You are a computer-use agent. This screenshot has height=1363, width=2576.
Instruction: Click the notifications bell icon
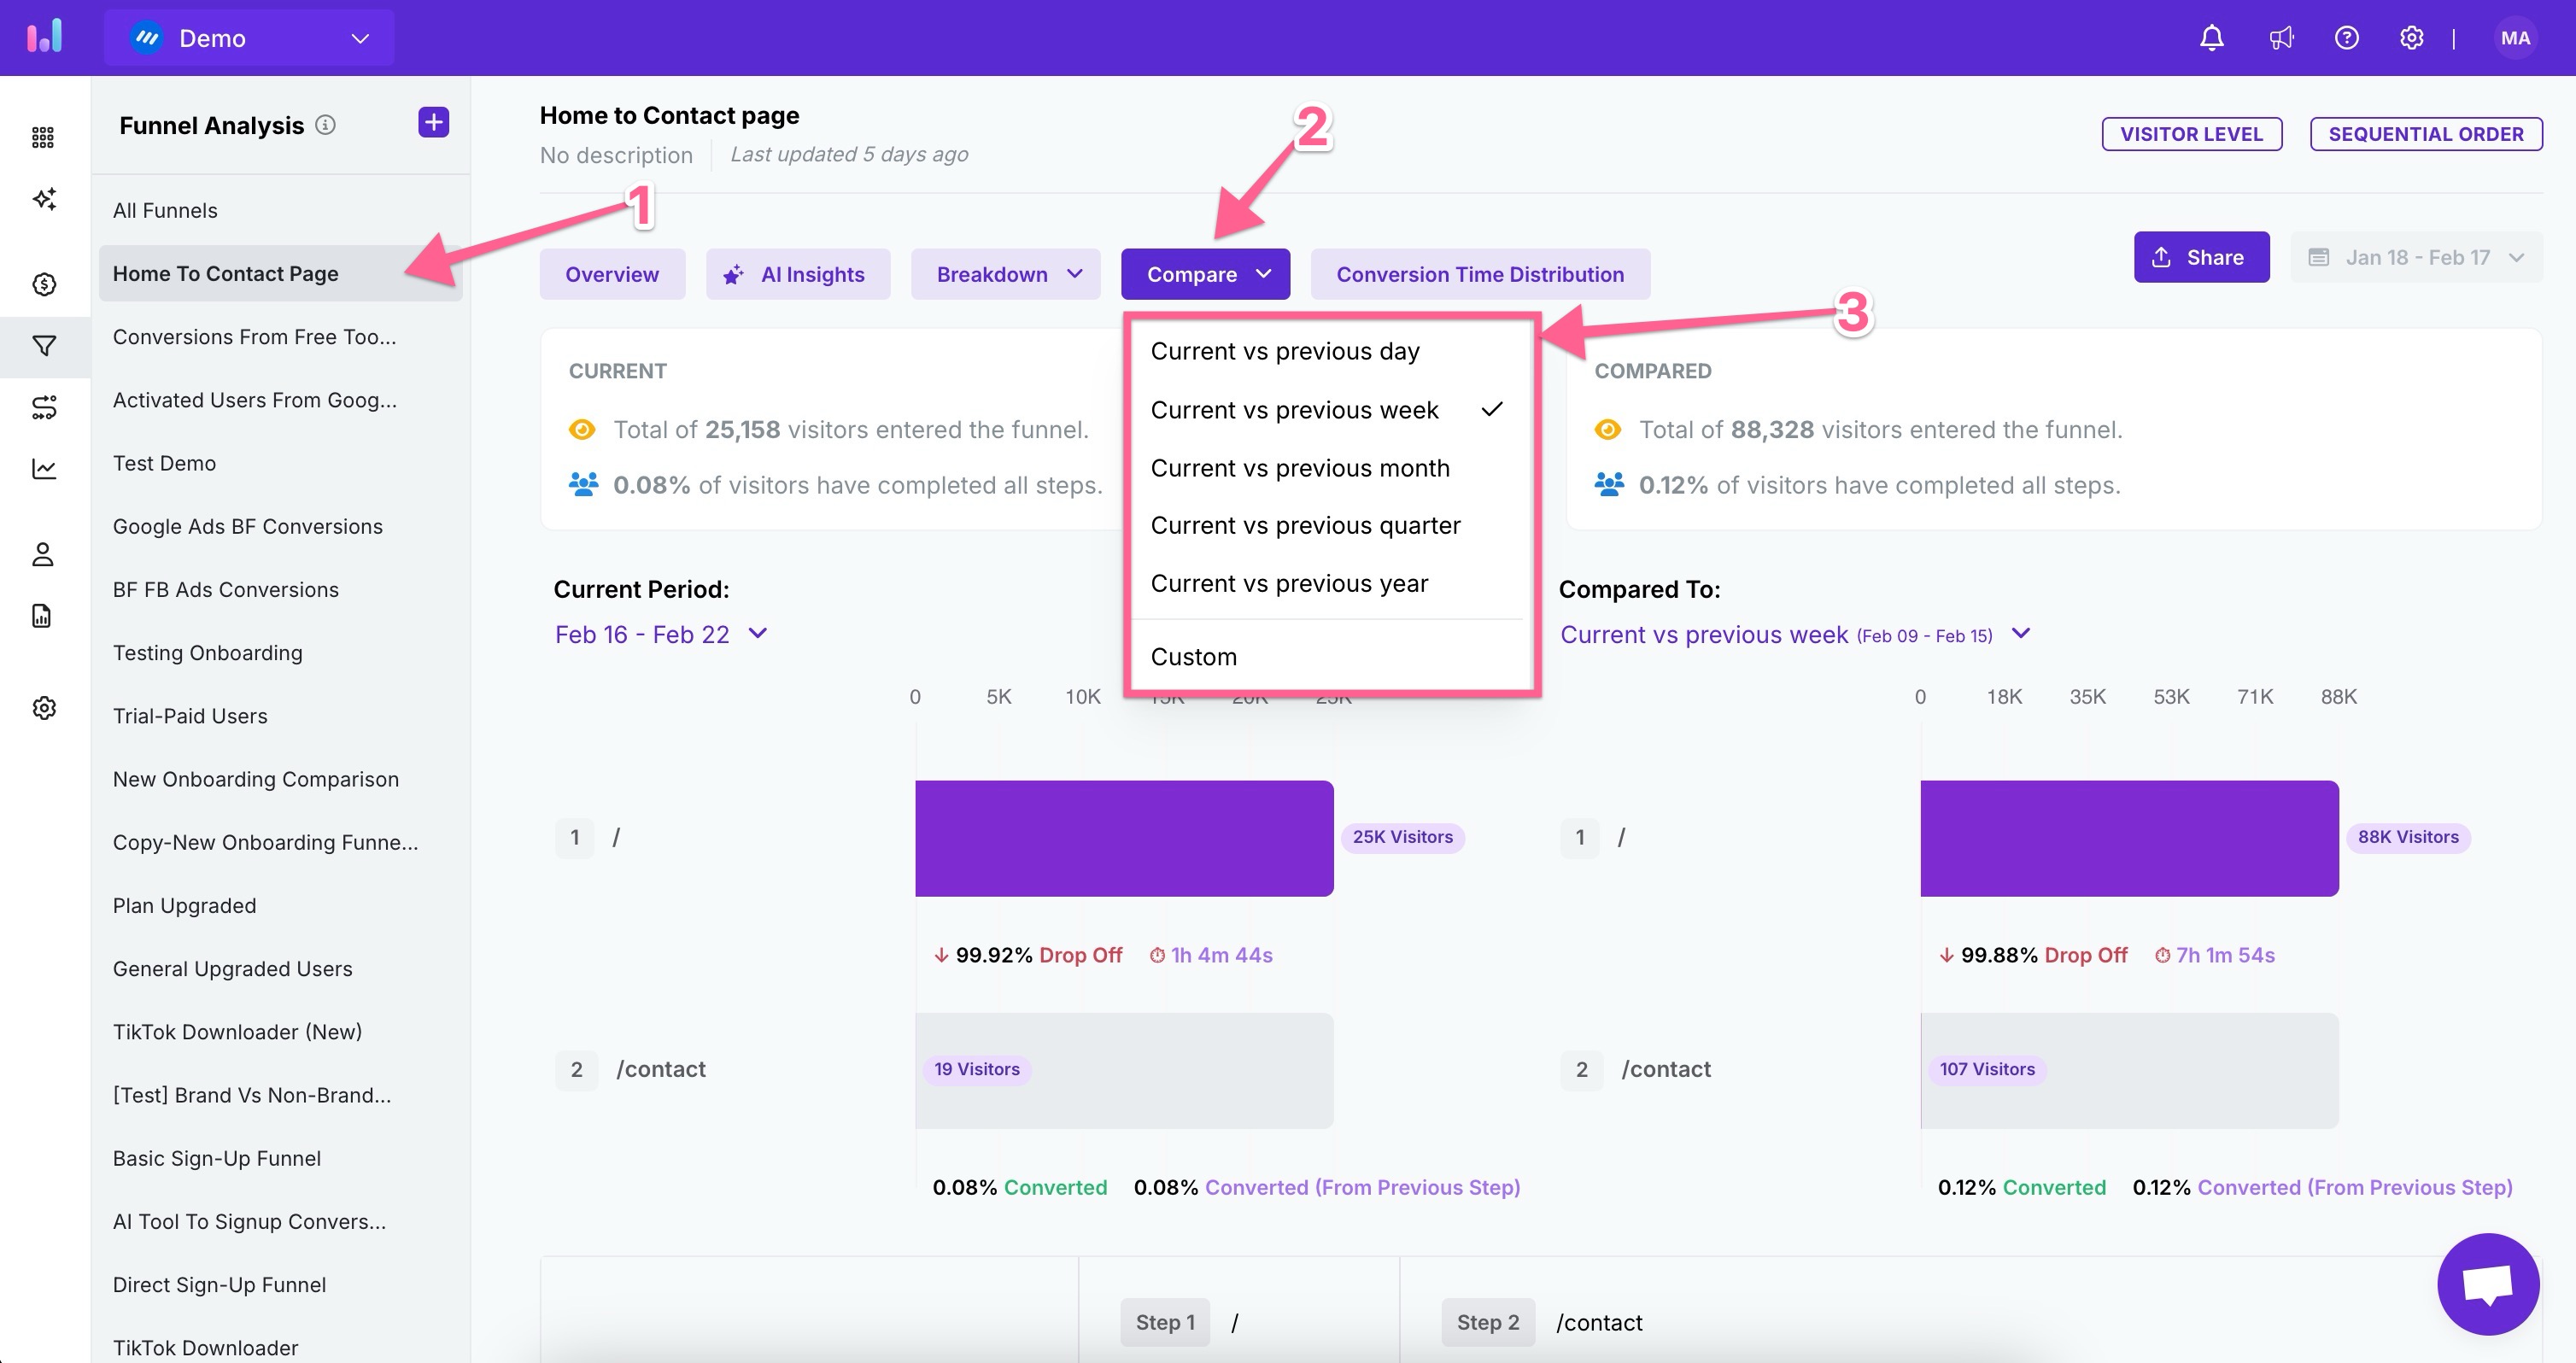[2211, 38]
